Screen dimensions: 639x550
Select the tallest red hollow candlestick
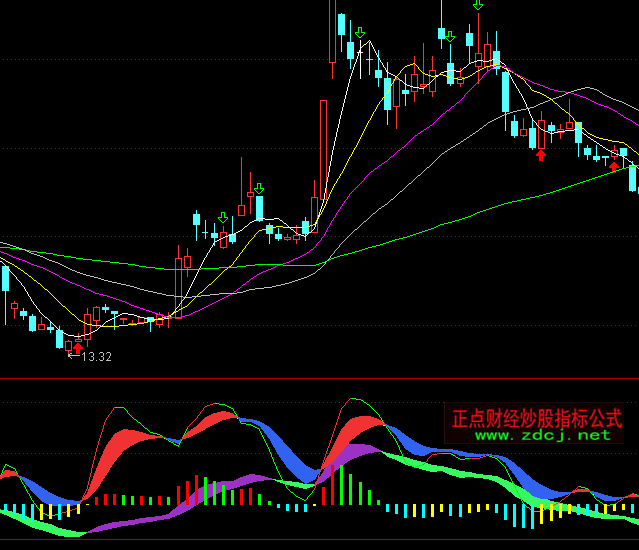coord(323,150)
